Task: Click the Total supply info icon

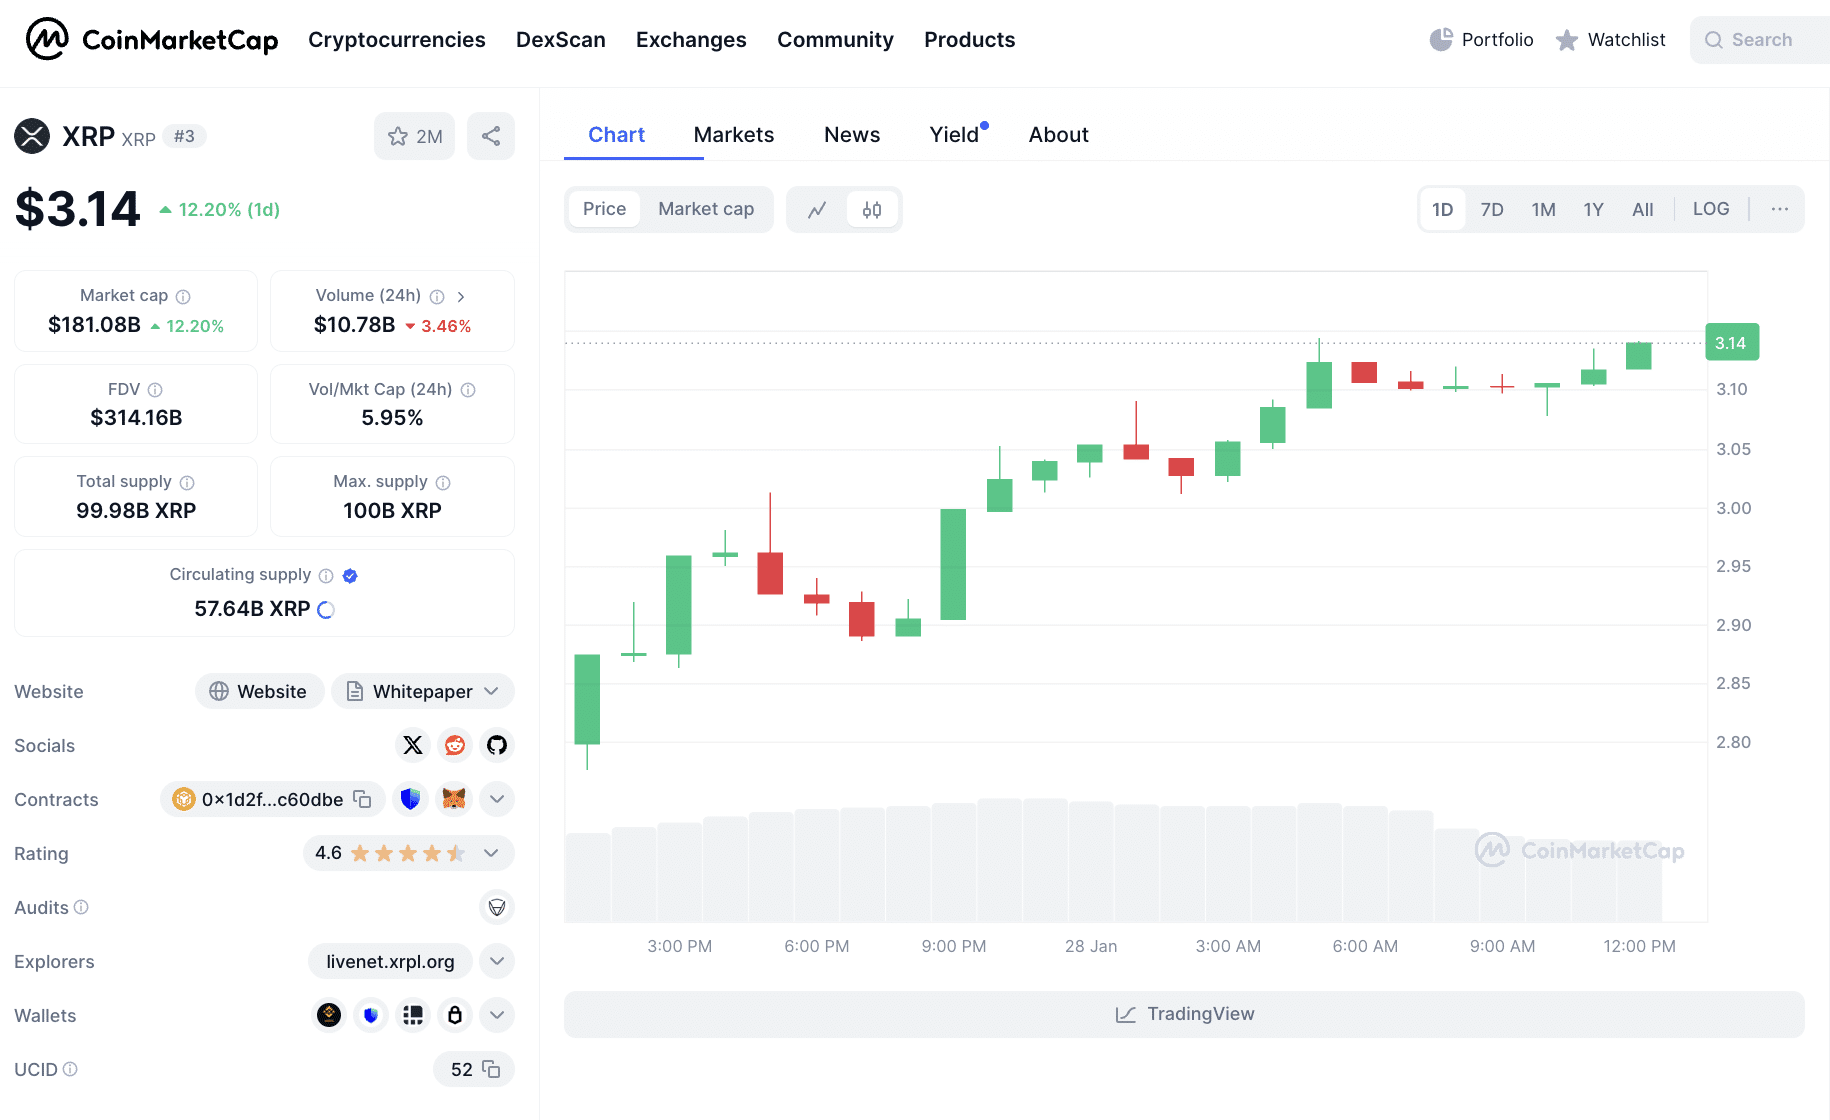Action: [187, 483]
